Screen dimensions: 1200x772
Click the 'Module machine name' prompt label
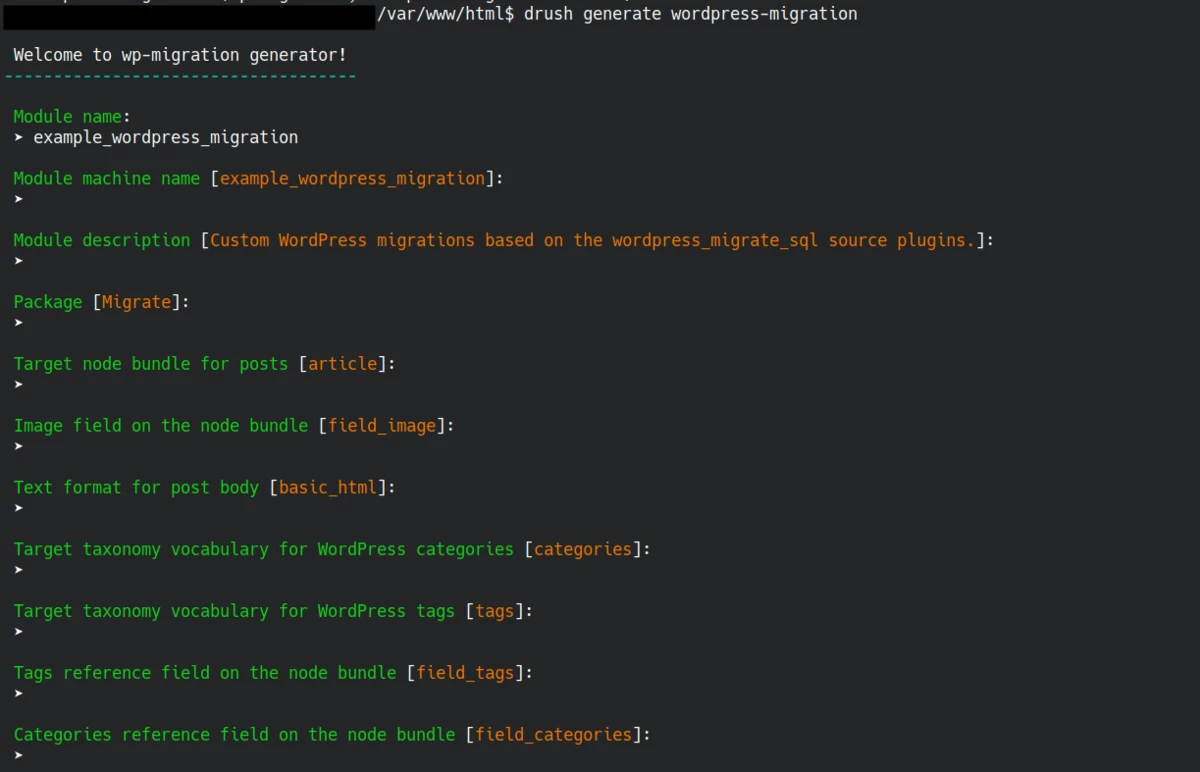pos(107,178)
